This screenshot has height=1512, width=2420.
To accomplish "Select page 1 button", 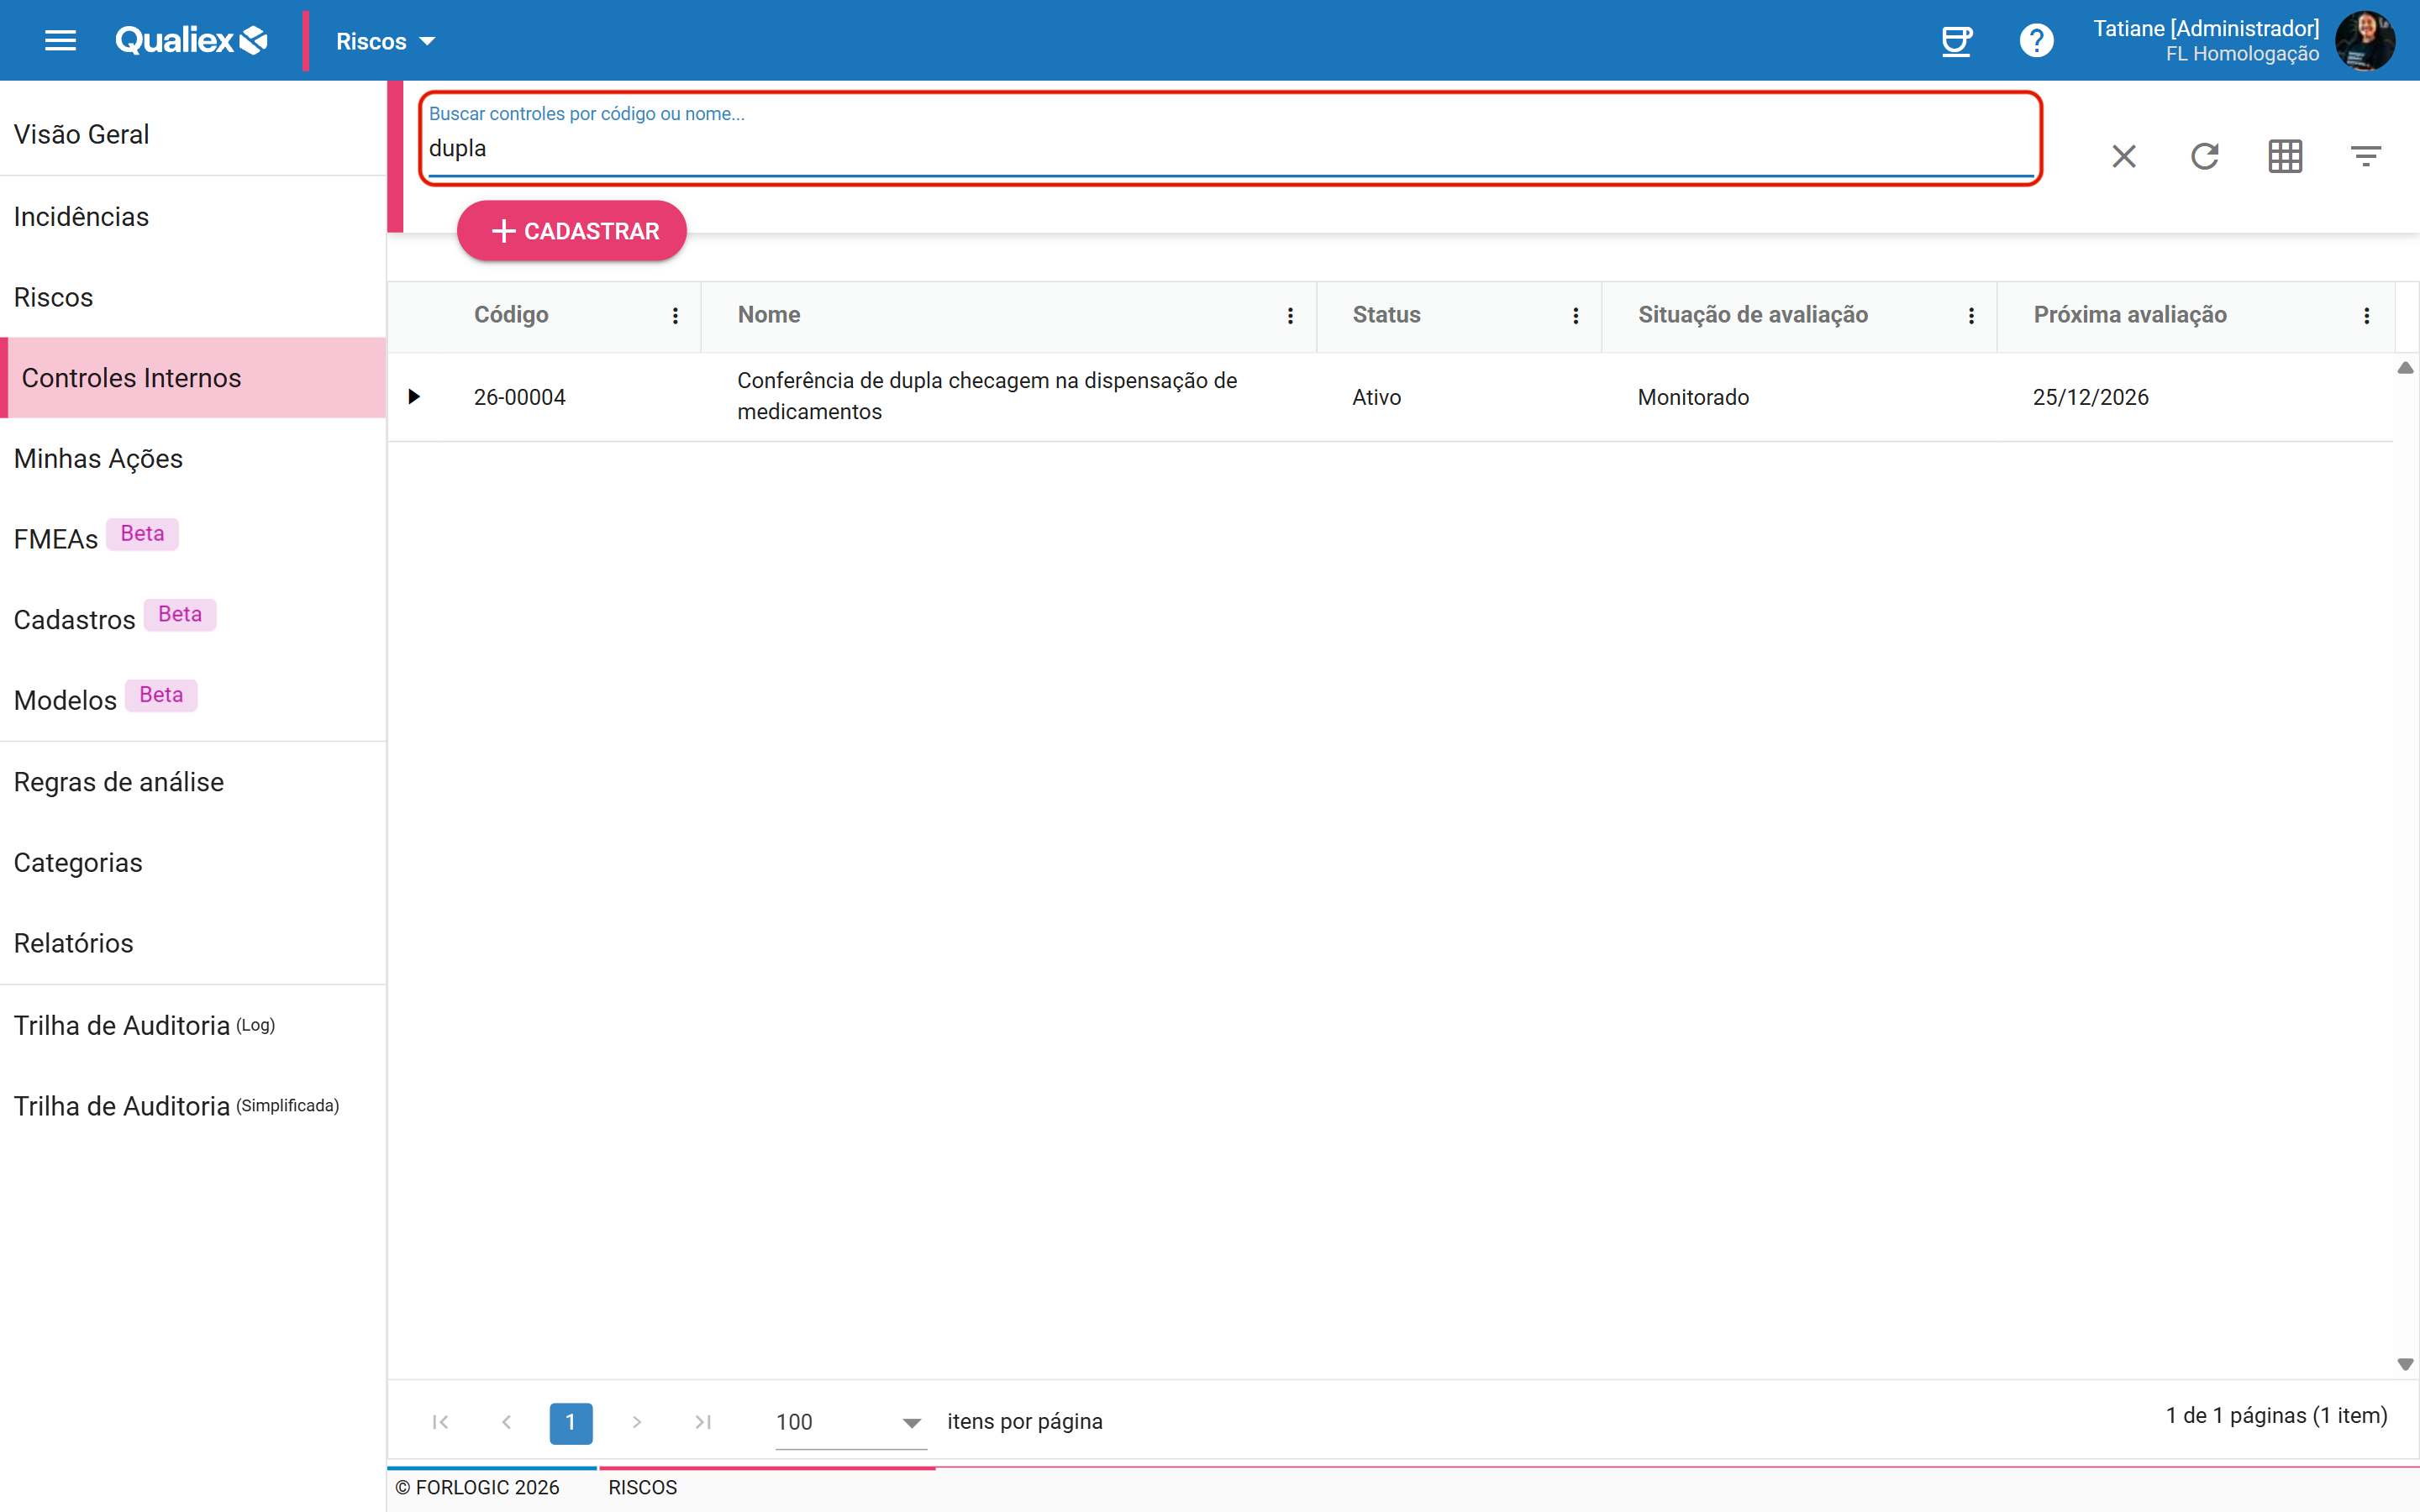I will point(571,1422).
